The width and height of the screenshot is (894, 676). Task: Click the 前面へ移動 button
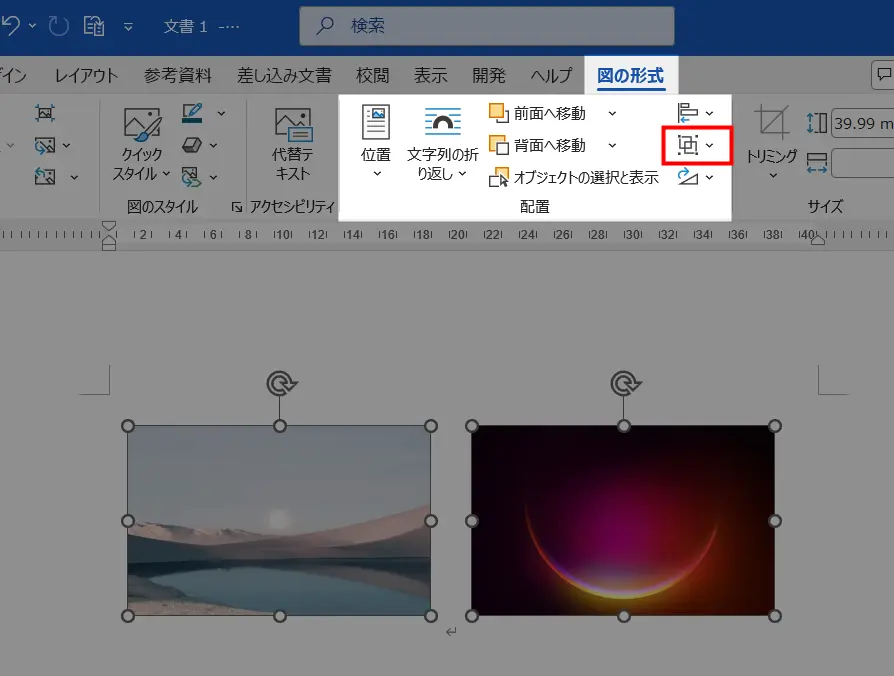point(537,113)
